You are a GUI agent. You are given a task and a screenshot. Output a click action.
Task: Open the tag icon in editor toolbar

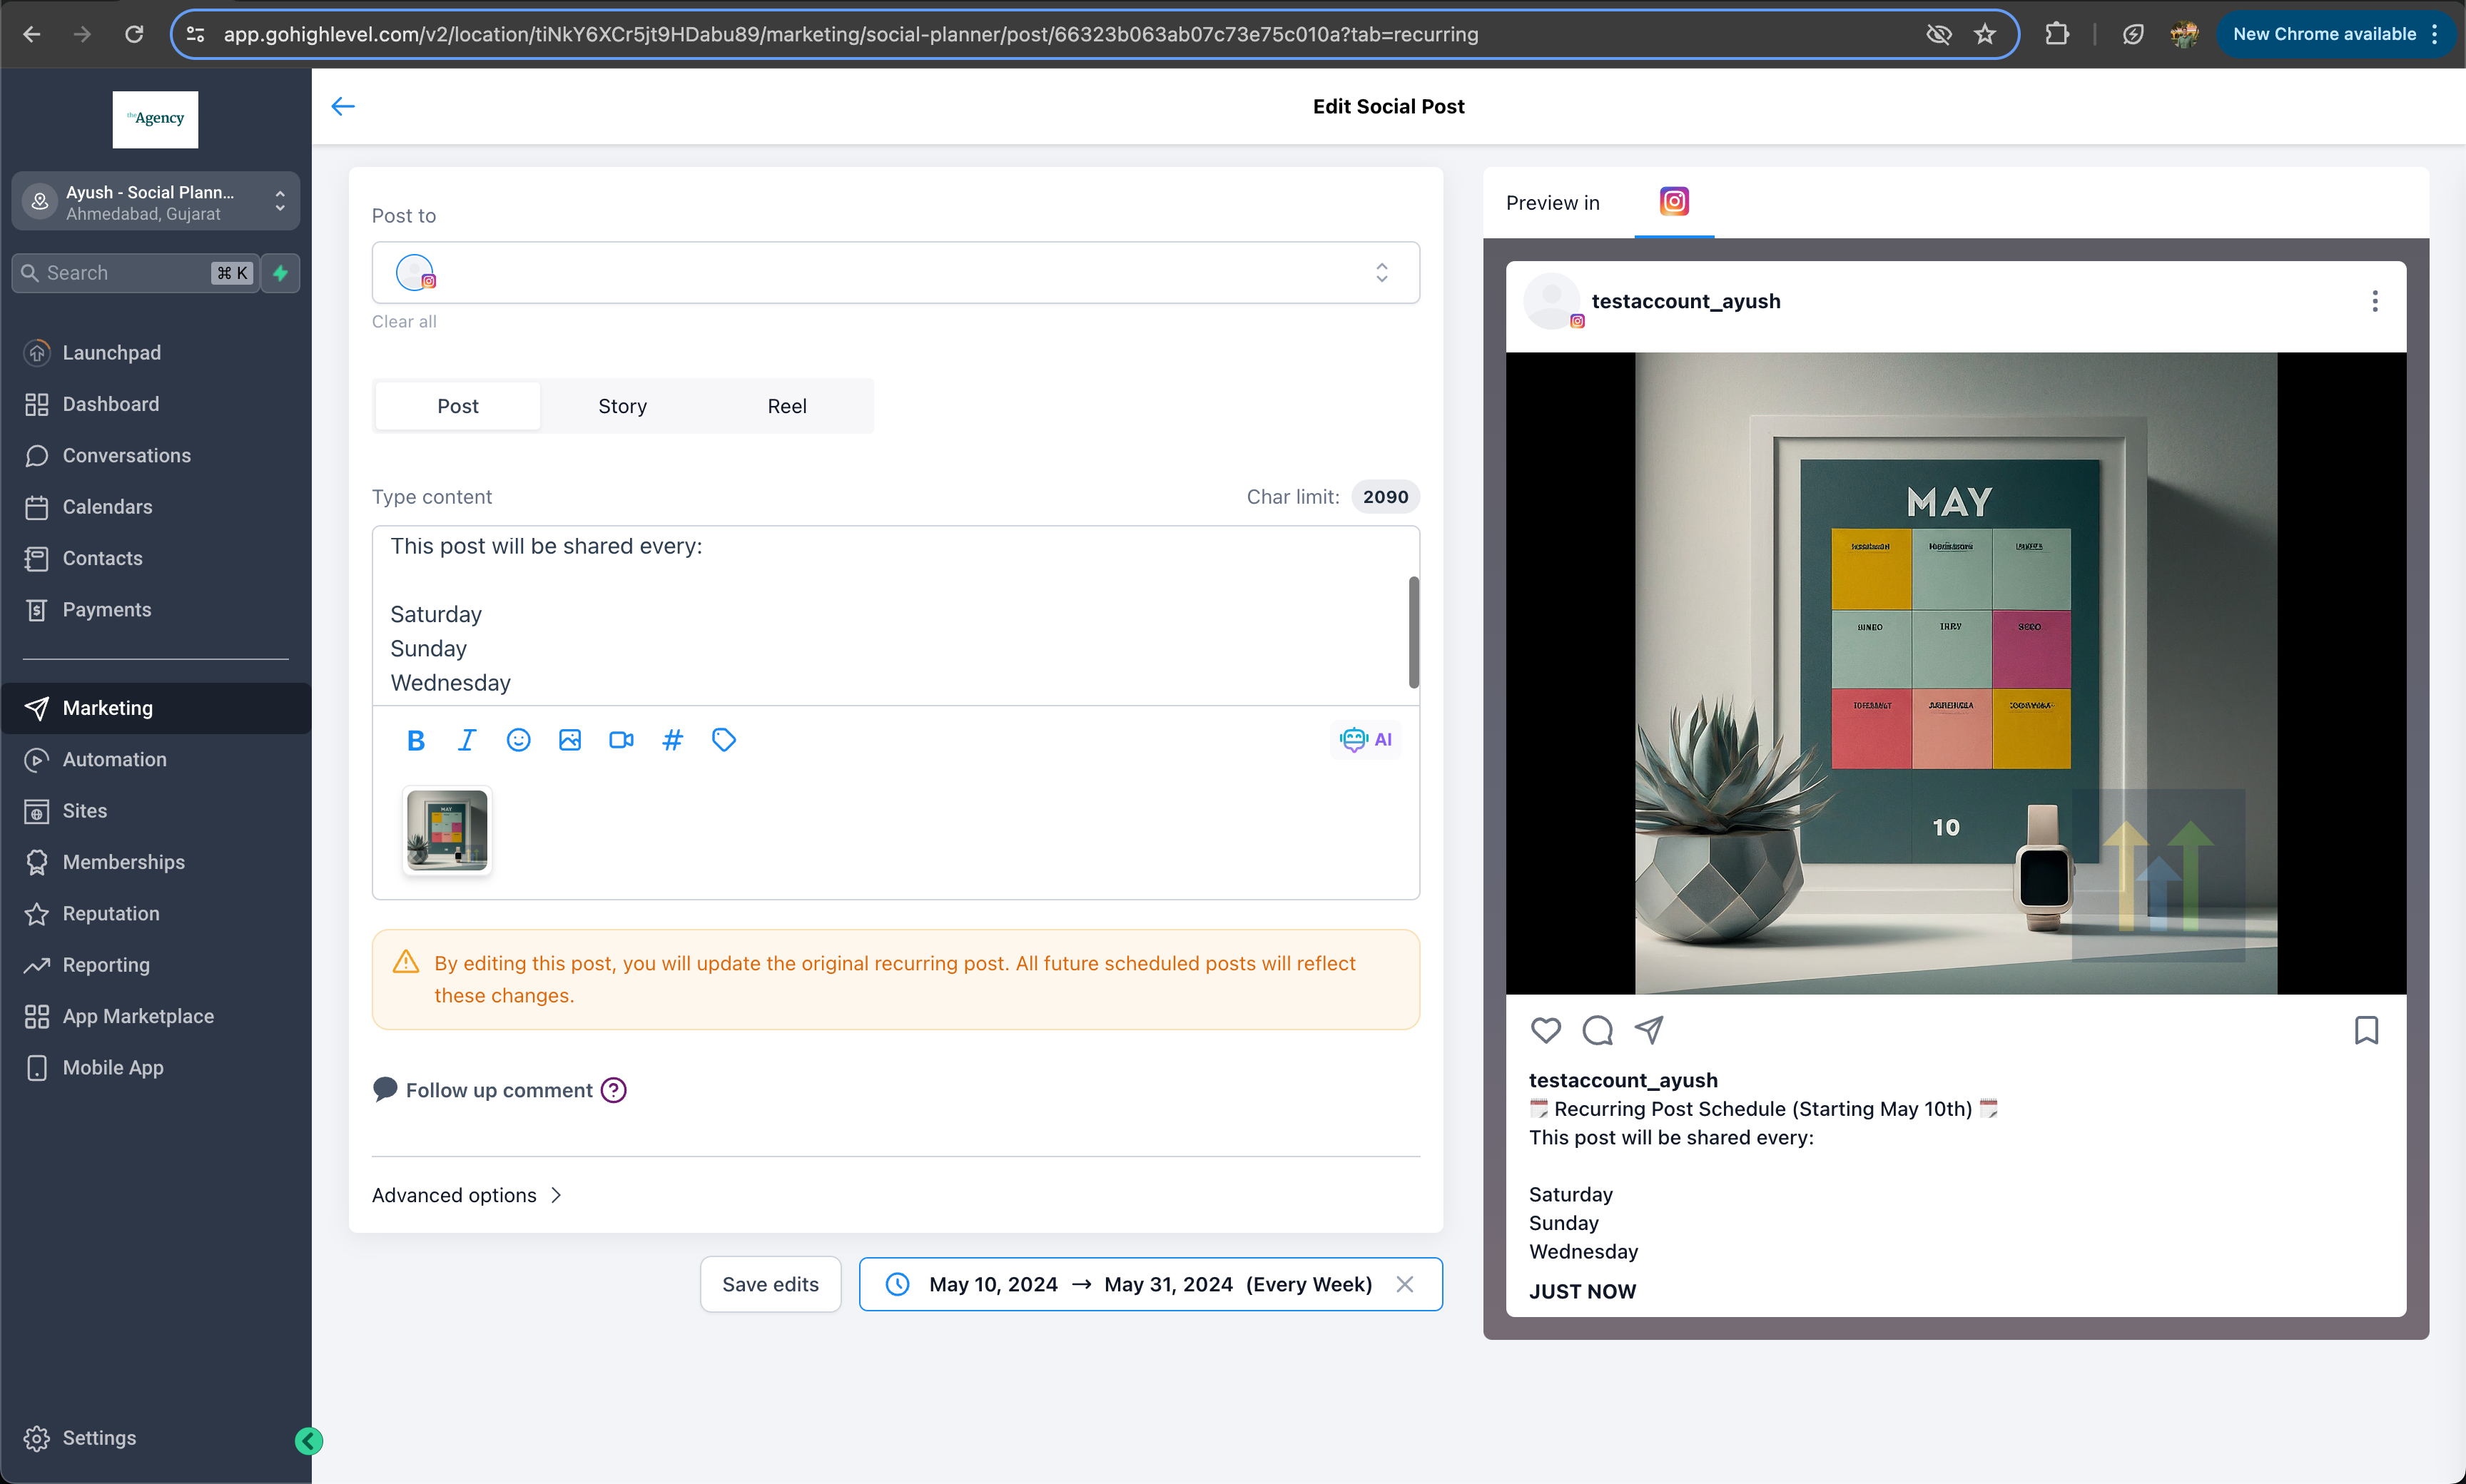pyautogui.click(x=724, y=740)
